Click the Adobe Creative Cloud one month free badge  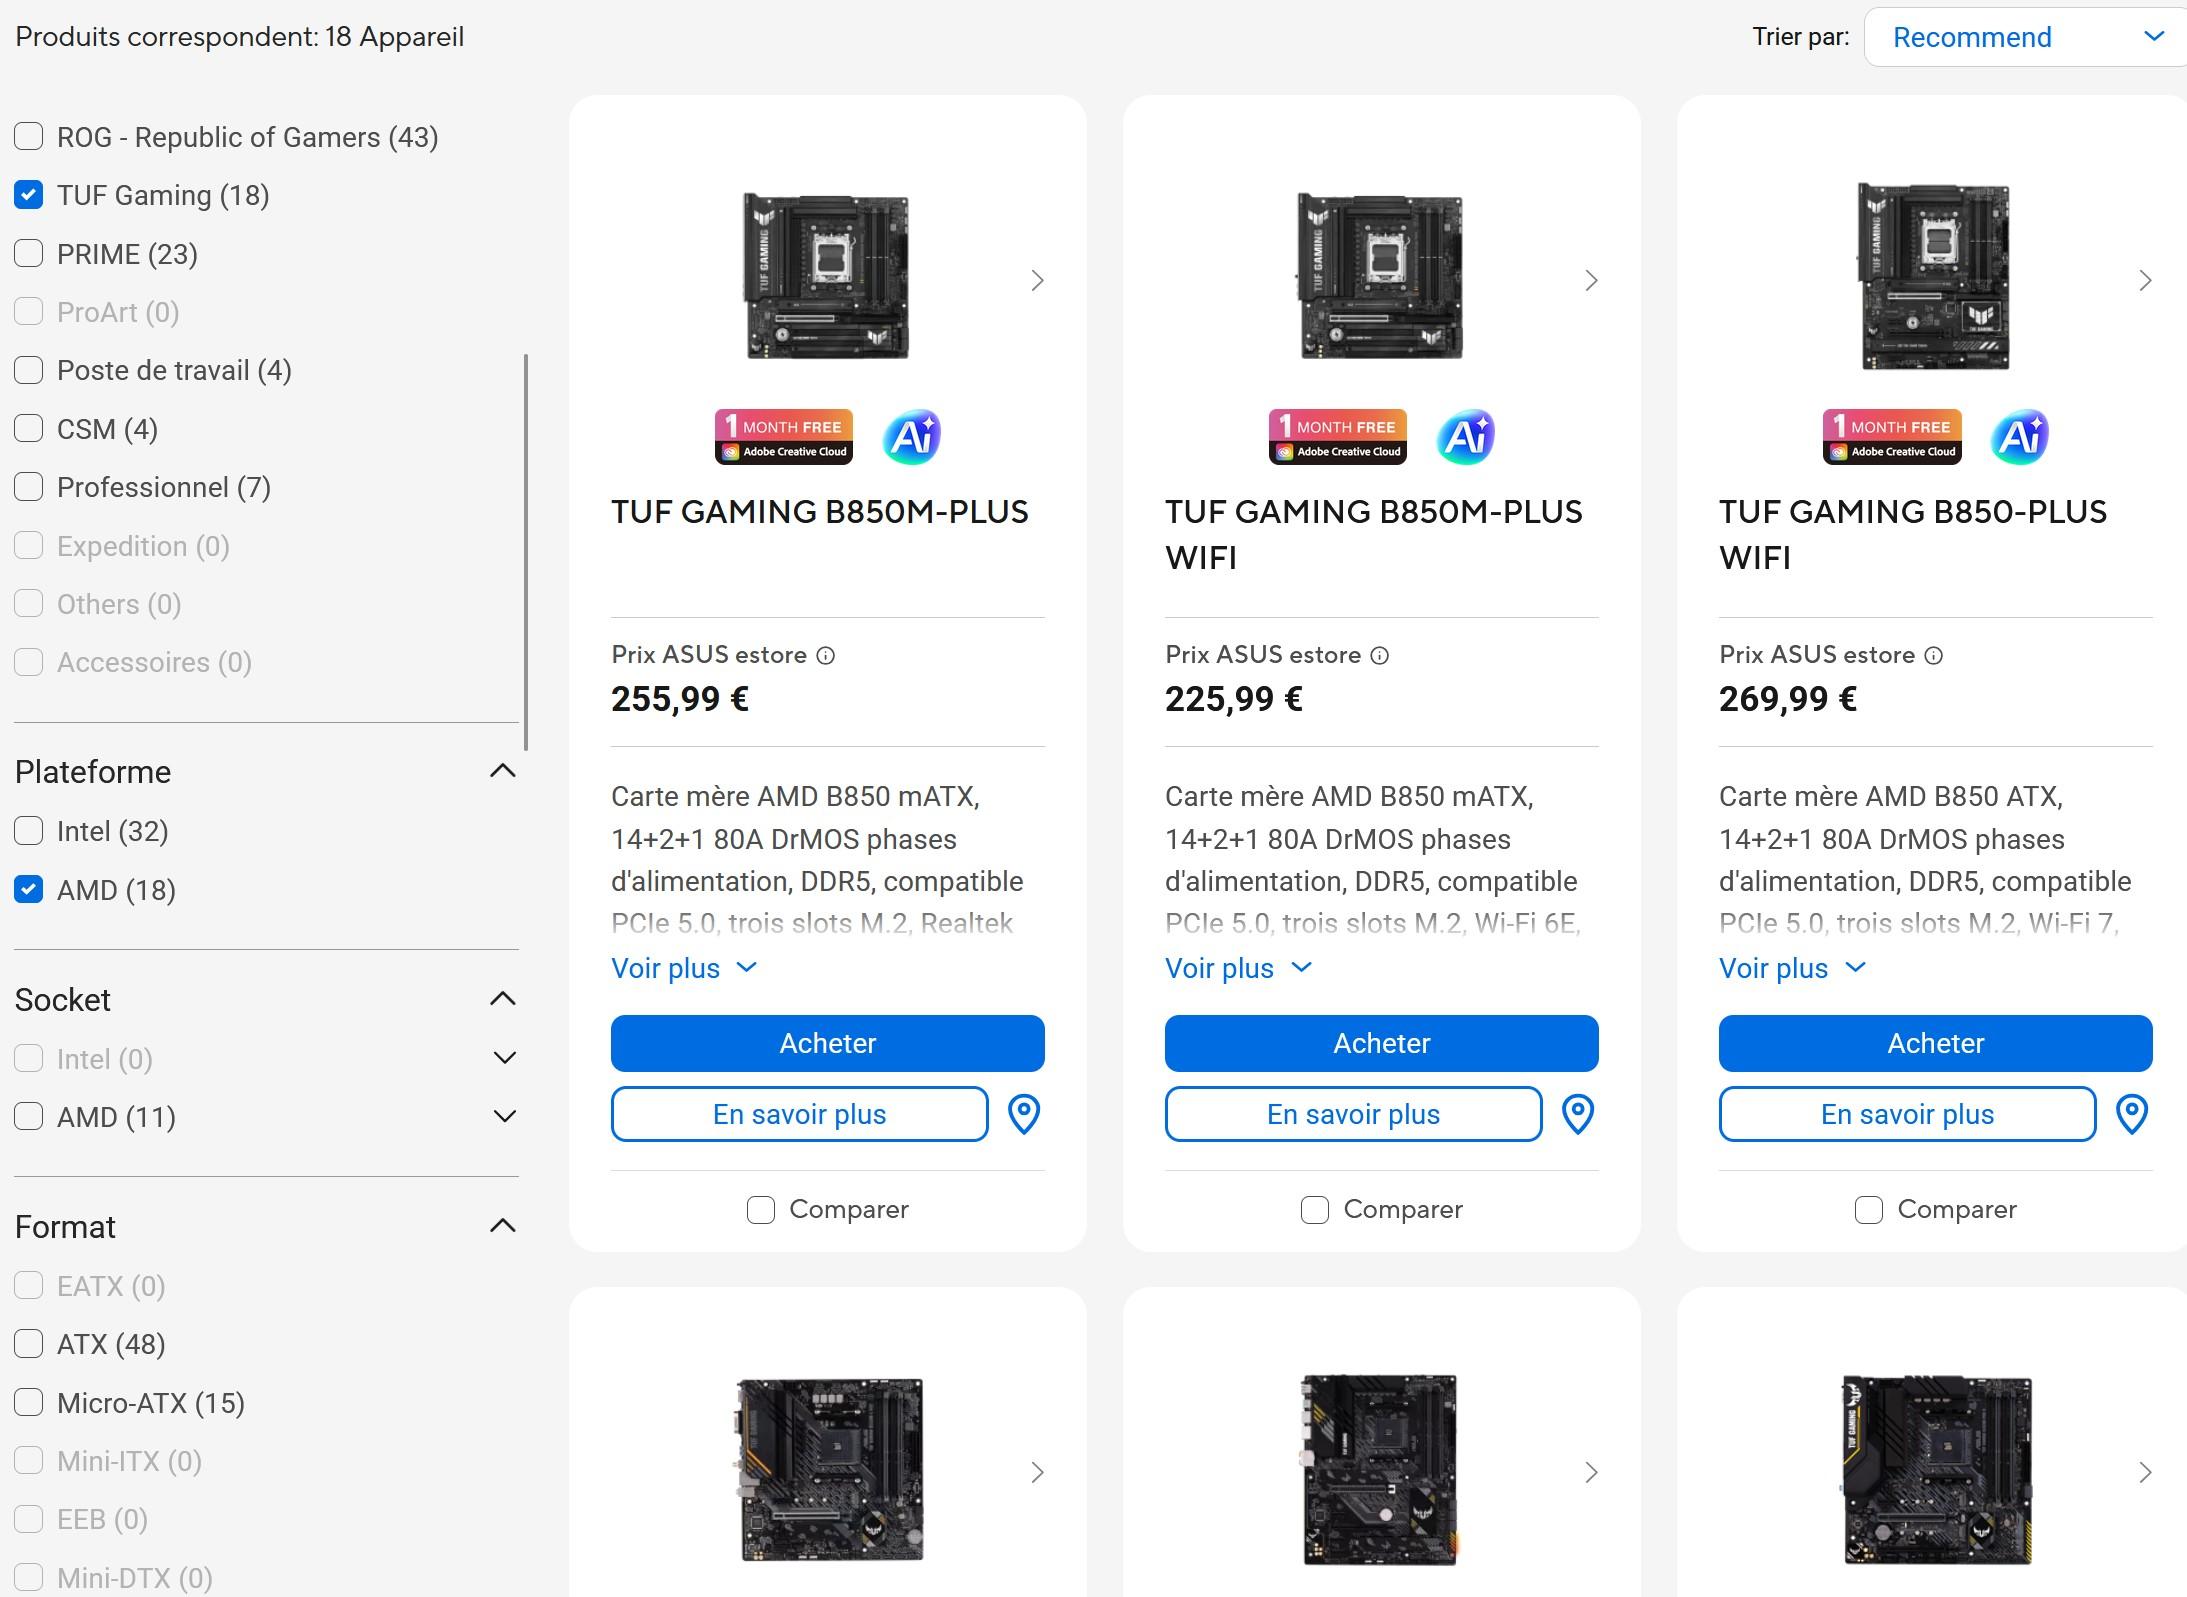point(783,436)
